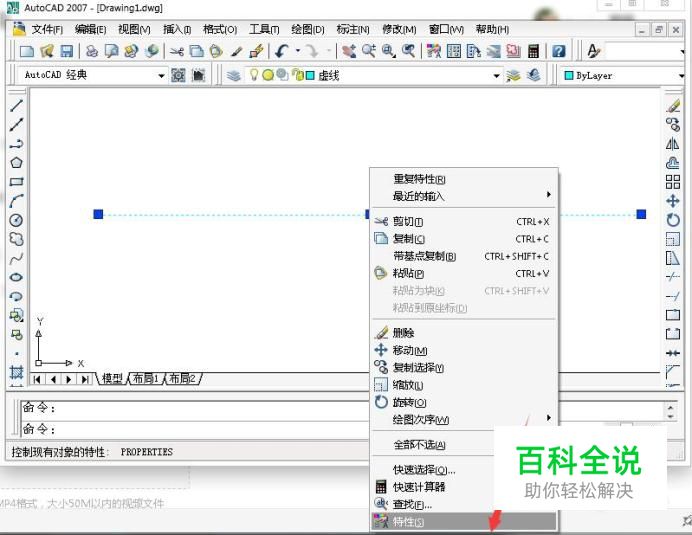Click the Pan realtime icon
Screen dimensions: 692x535
point(350,51)
